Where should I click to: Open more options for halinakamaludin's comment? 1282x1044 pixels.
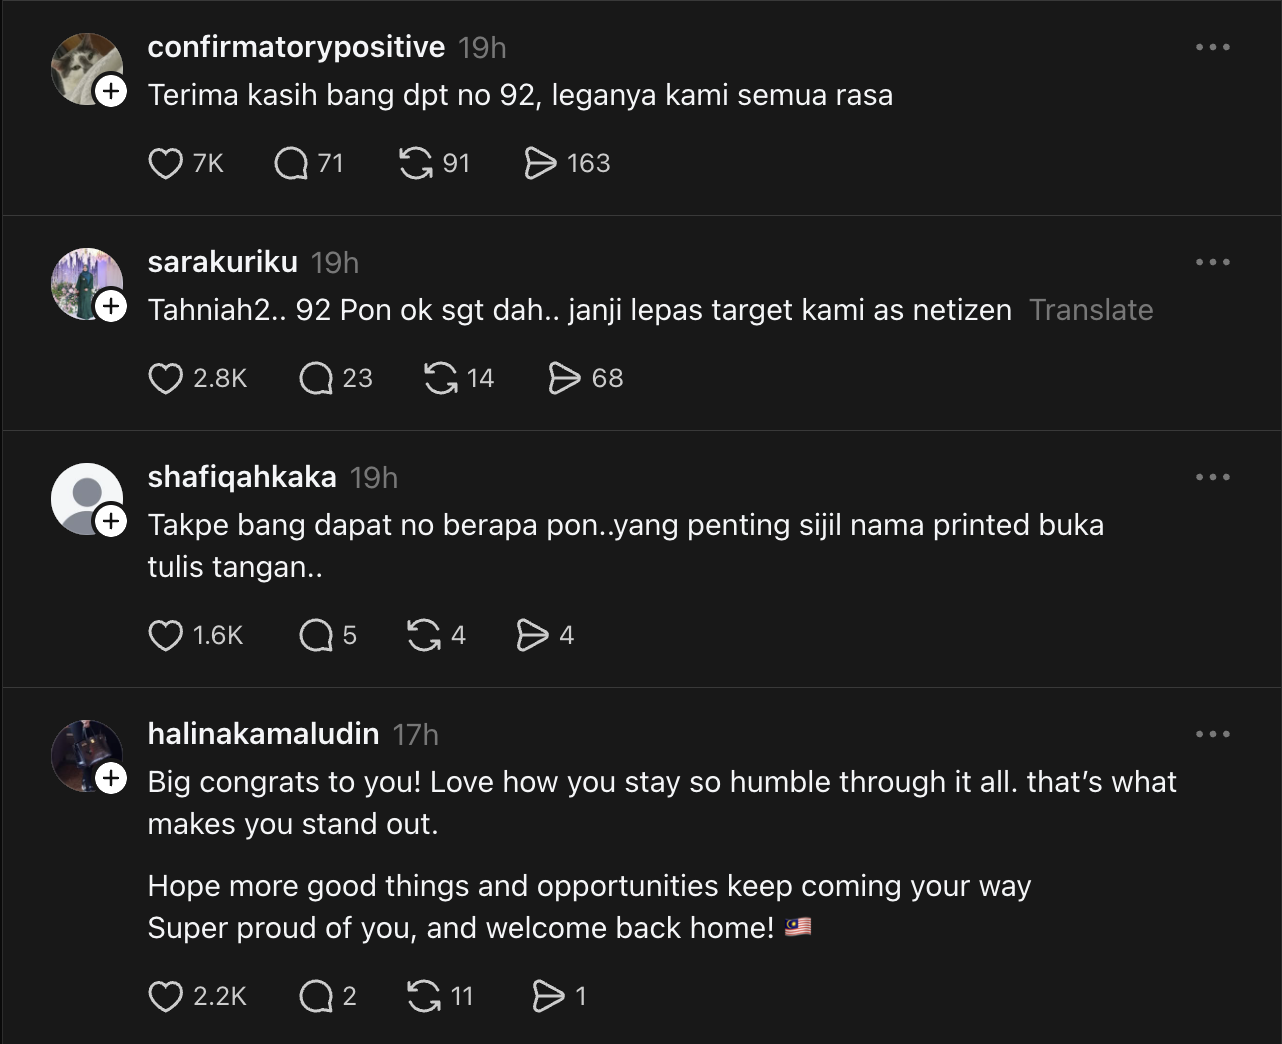tap(1213, 734)
